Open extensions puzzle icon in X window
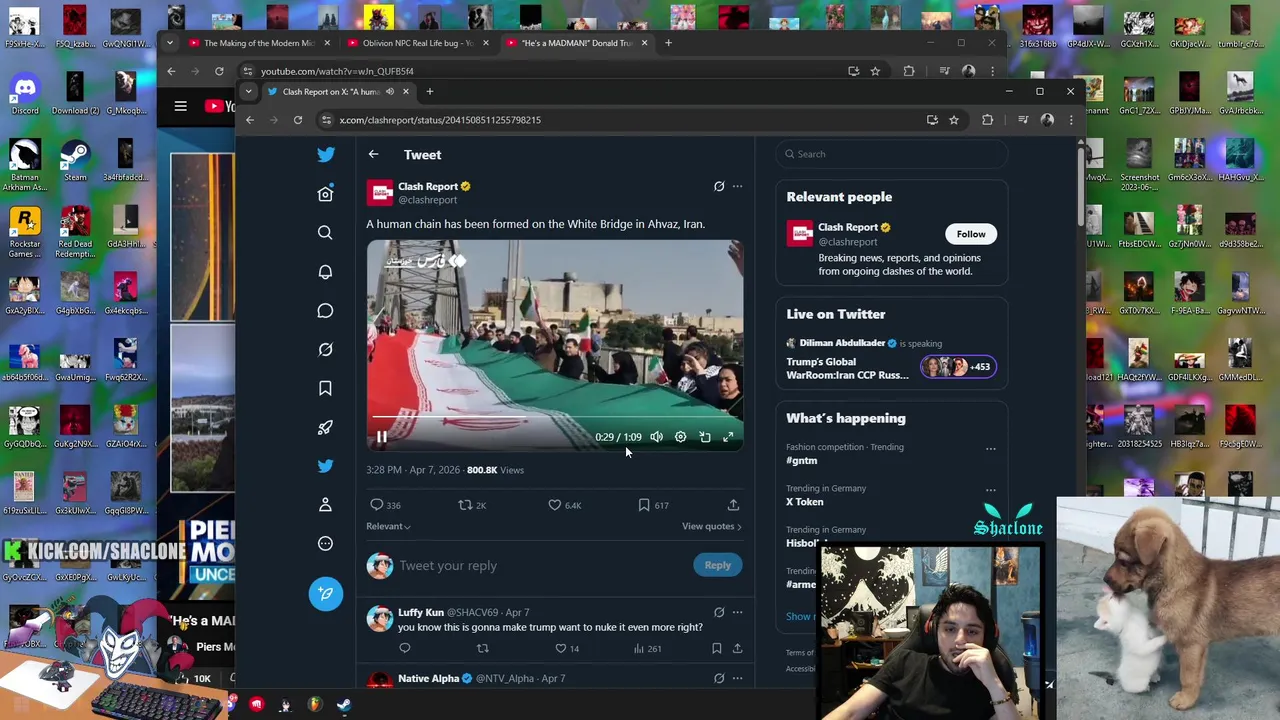The image size is (1280, 720). 988,120
